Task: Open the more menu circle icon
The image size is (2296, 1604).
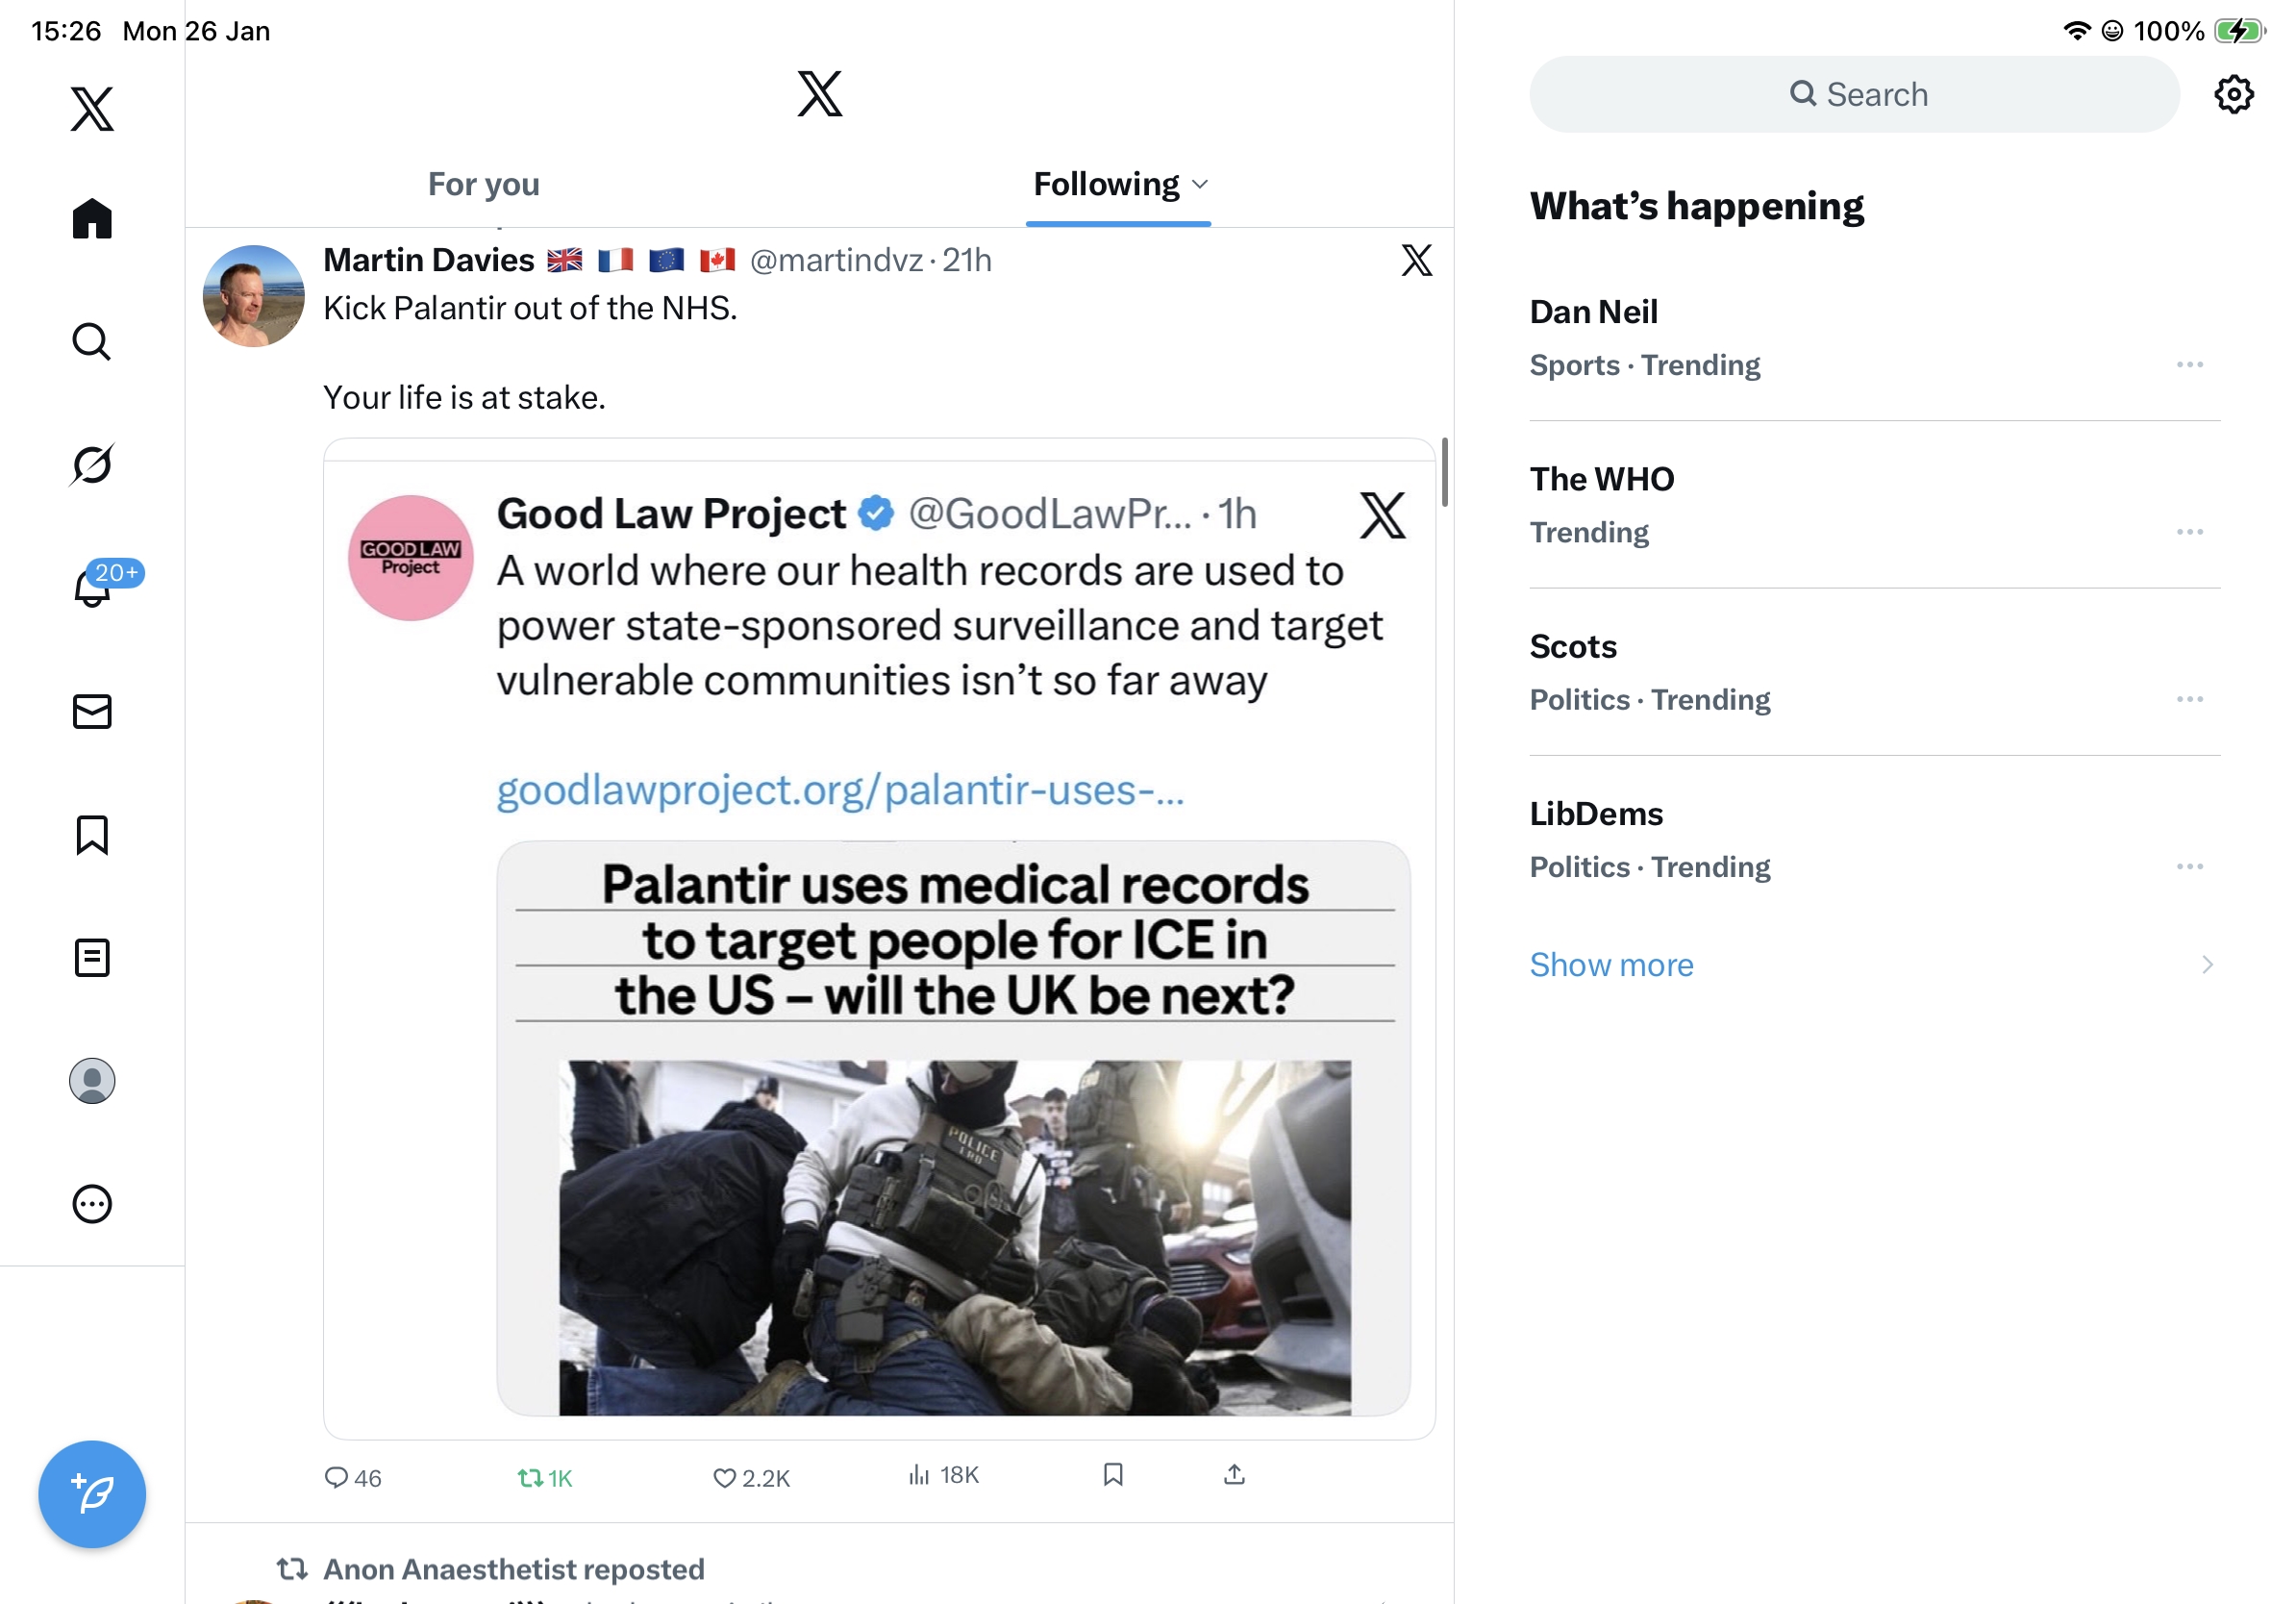Action: [x=92, y=1203]
